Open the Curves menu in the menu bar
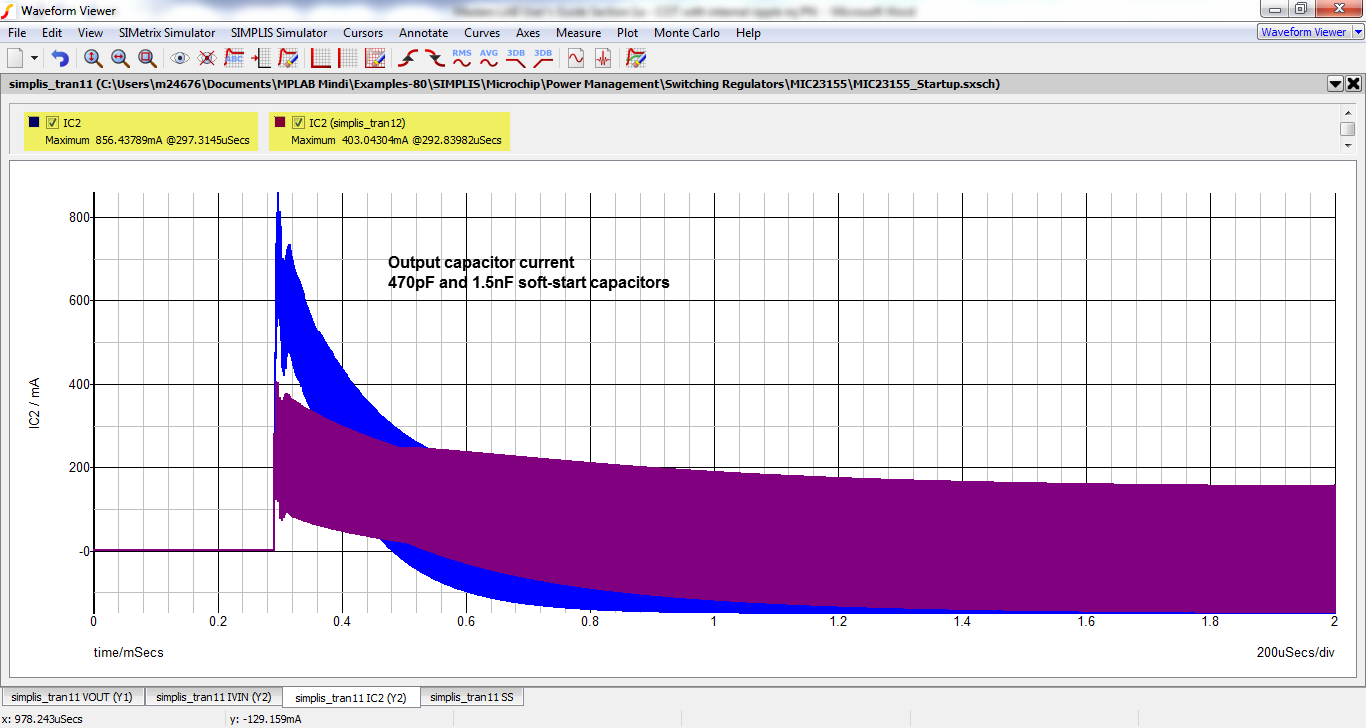The width and height of the screenshot is (1366, 728). tap(482, 32)
